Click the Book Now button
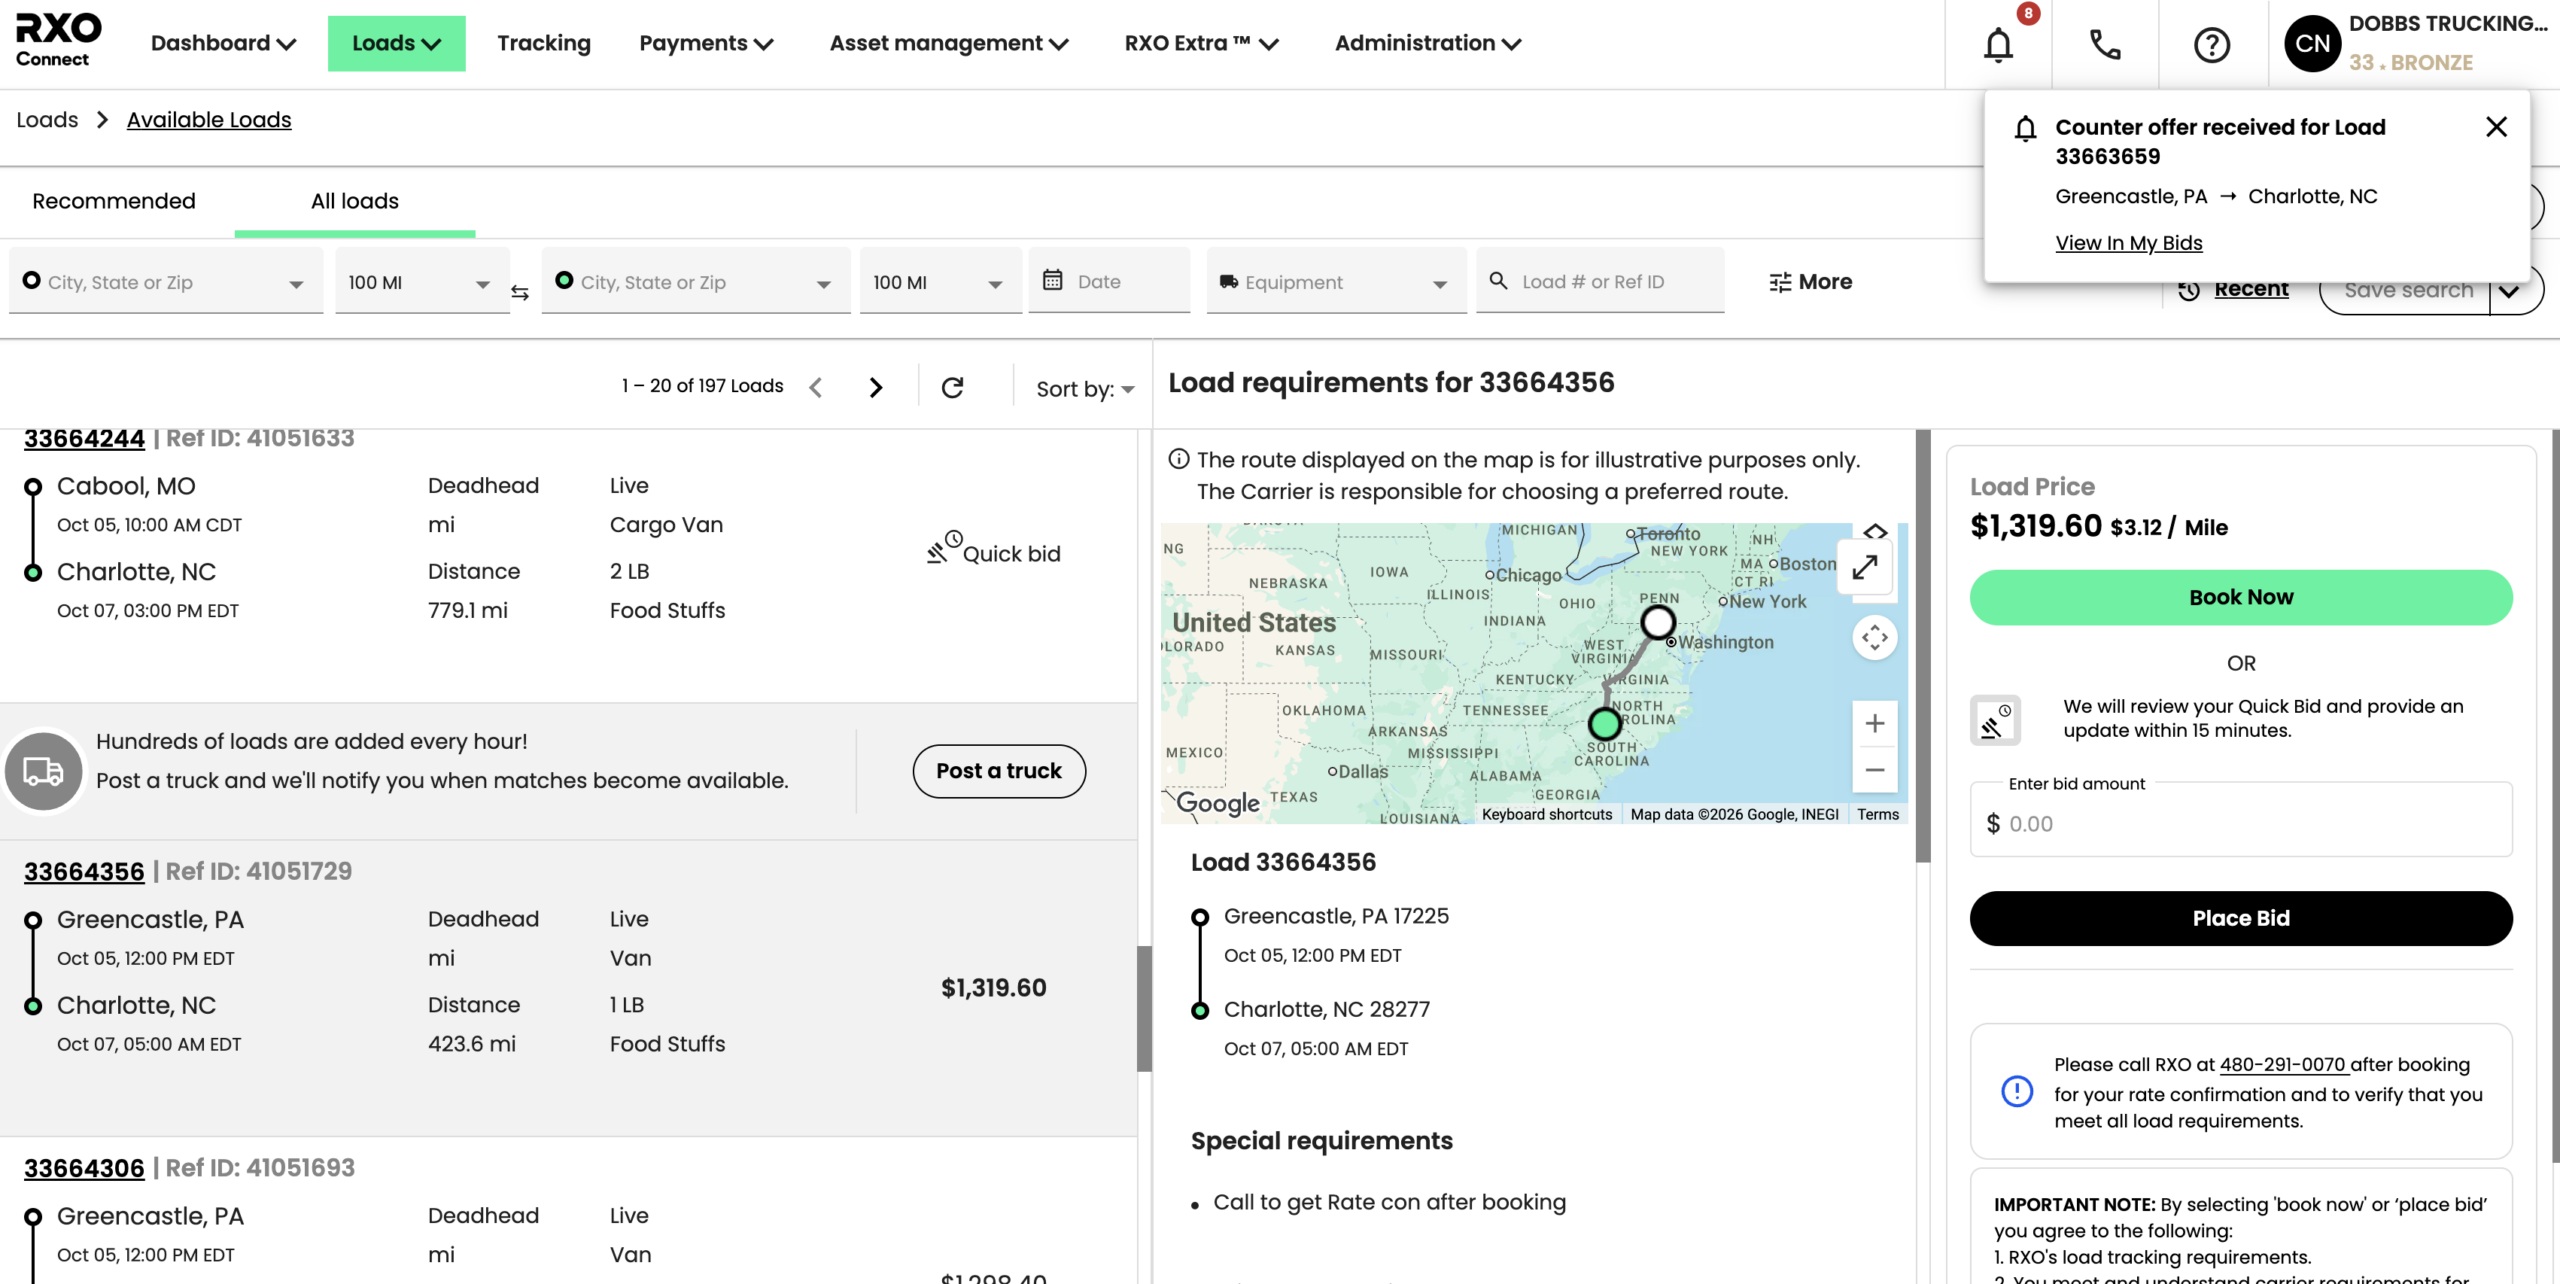2560x1284 pixels. (x=2241, y=597)
